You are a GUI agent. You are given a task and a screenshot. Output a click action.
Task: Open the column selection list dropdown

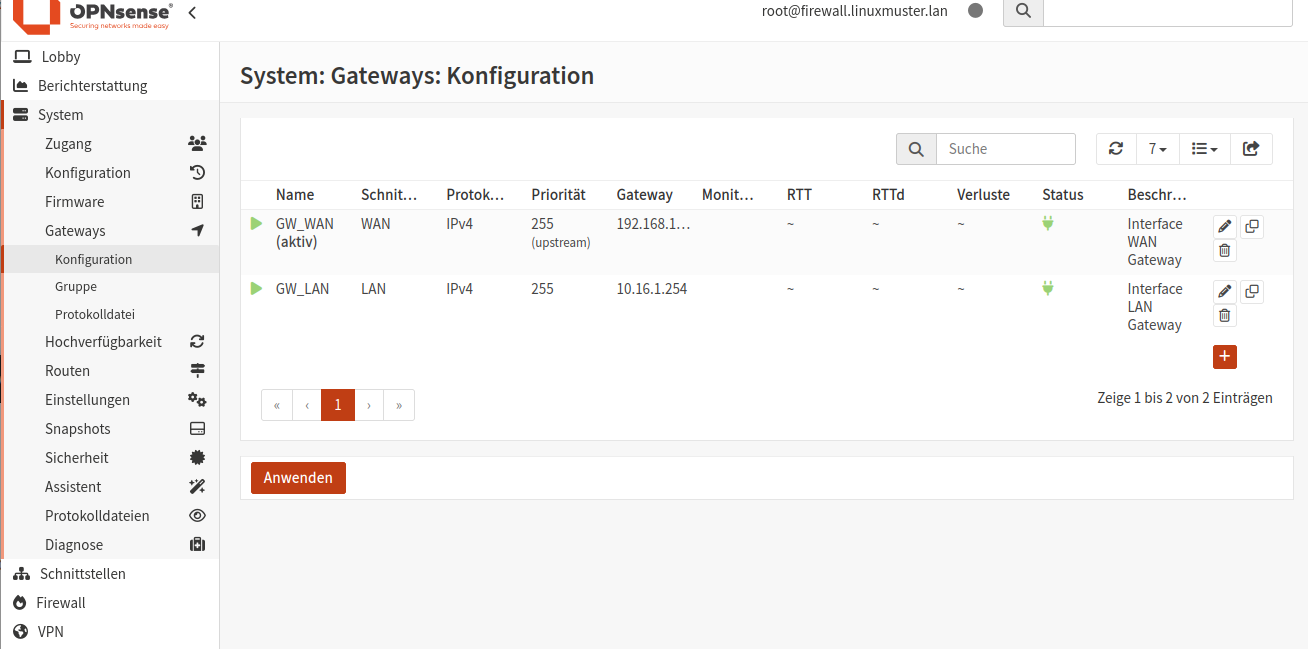(1204, 149)
